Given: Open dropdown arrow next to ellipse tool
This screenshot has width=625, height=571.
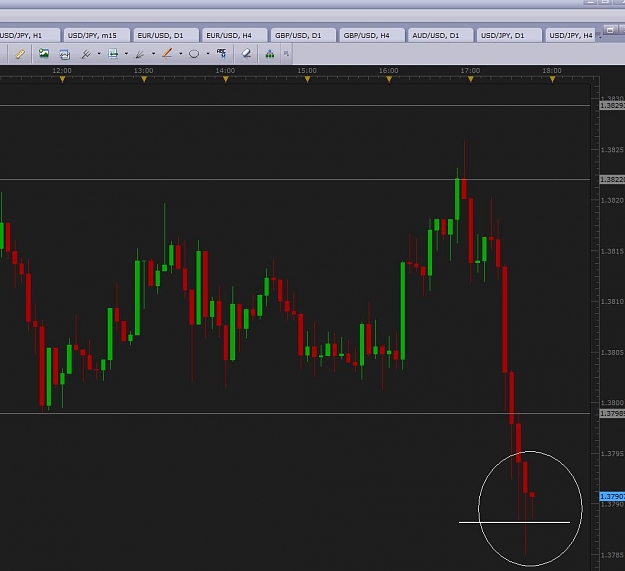Looking at the screenshot, I should point(208,54).
